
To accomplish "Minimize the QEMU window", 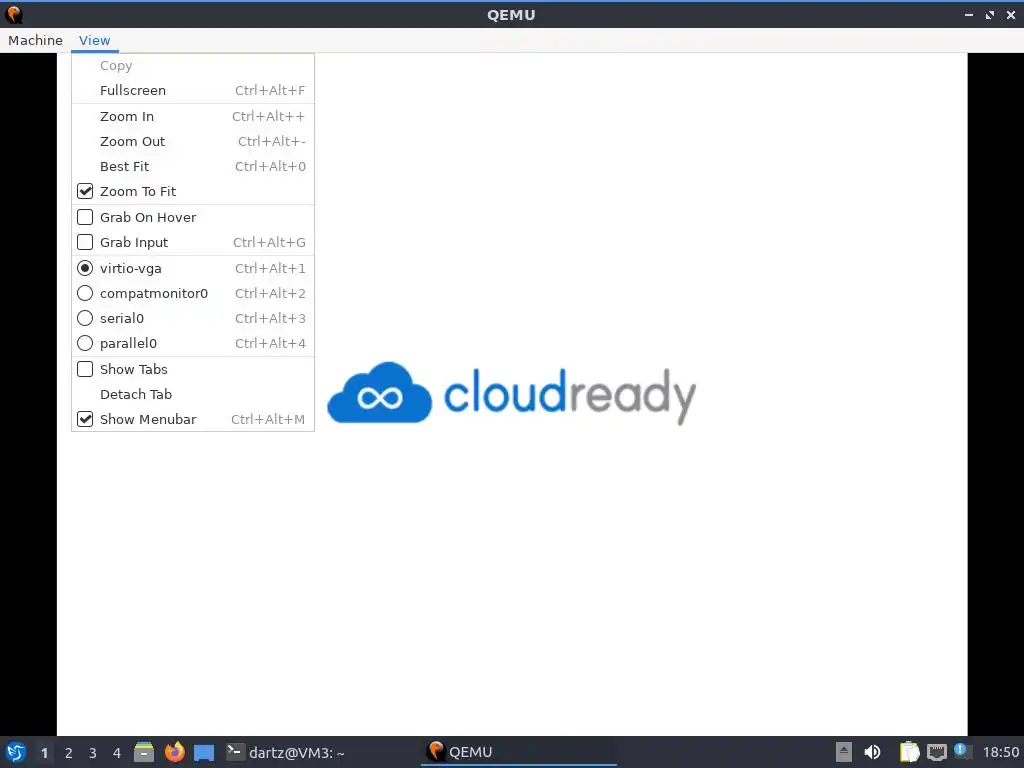I will [x=969, y=14].
